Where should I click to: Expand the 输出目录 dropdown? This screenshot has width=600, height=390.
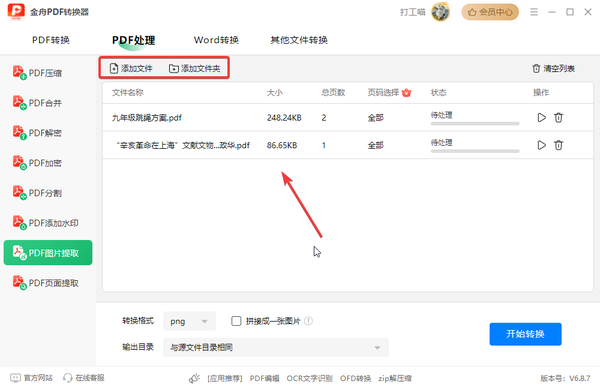(276, 347)
